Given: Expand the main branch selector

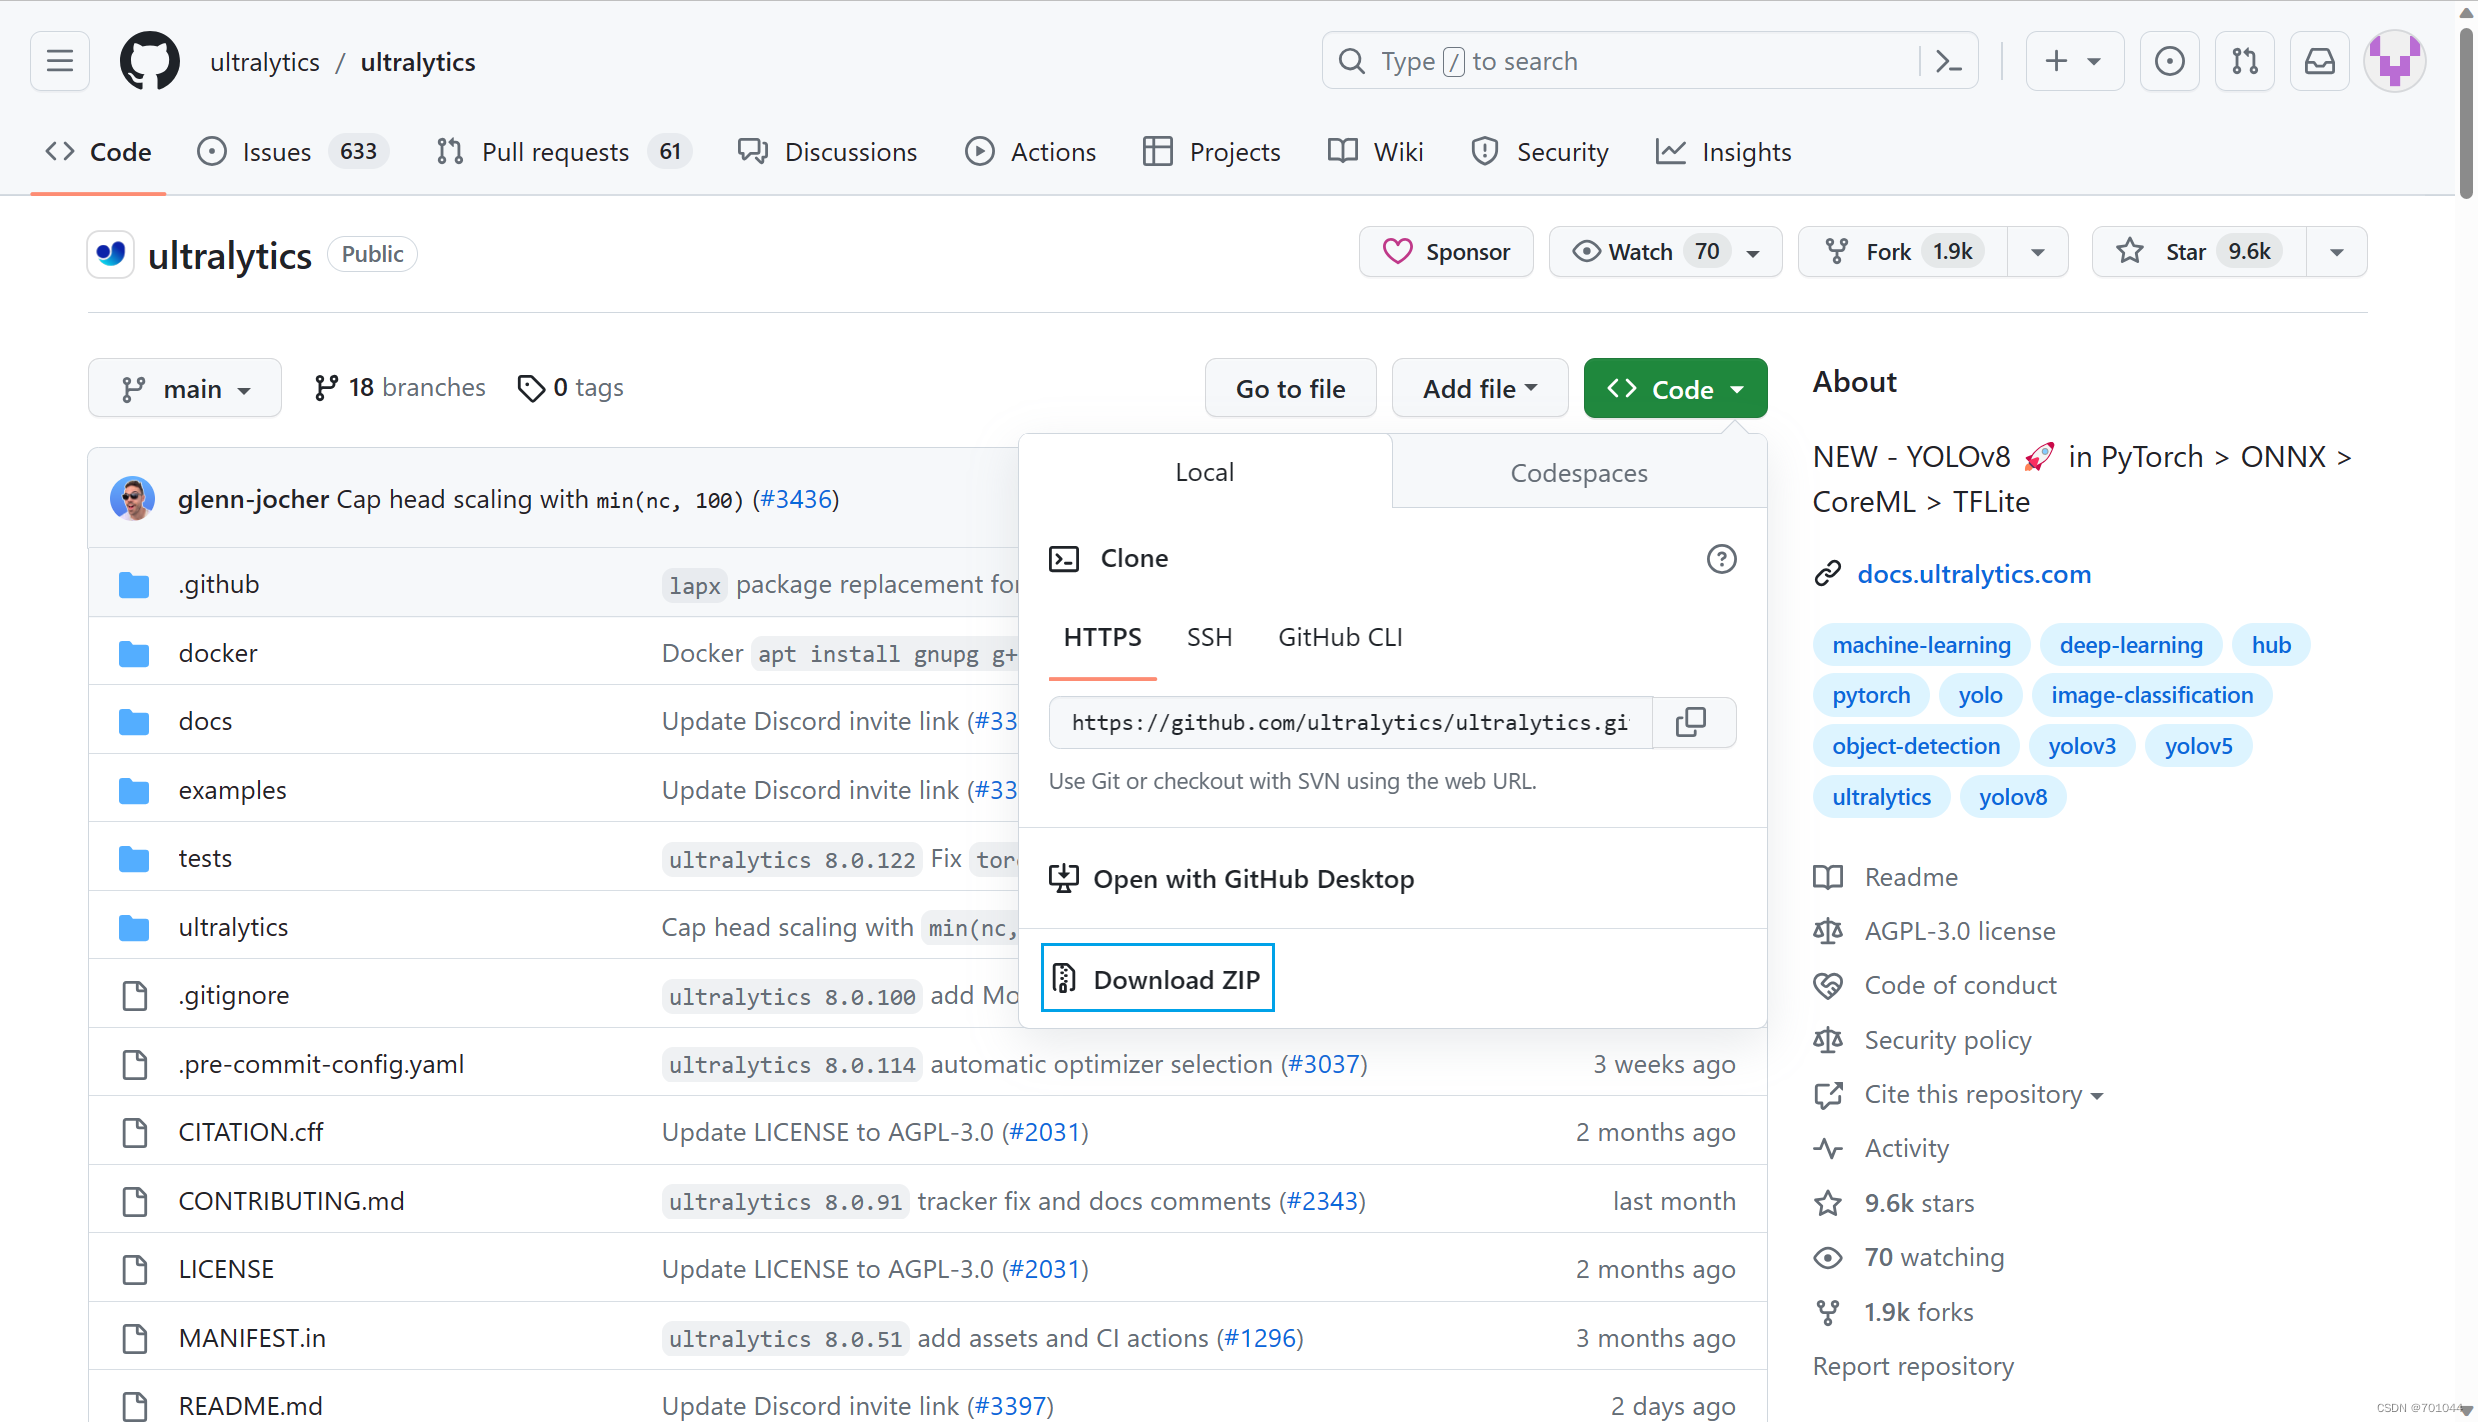Looking at the screenshot, I should click(185, 388).
